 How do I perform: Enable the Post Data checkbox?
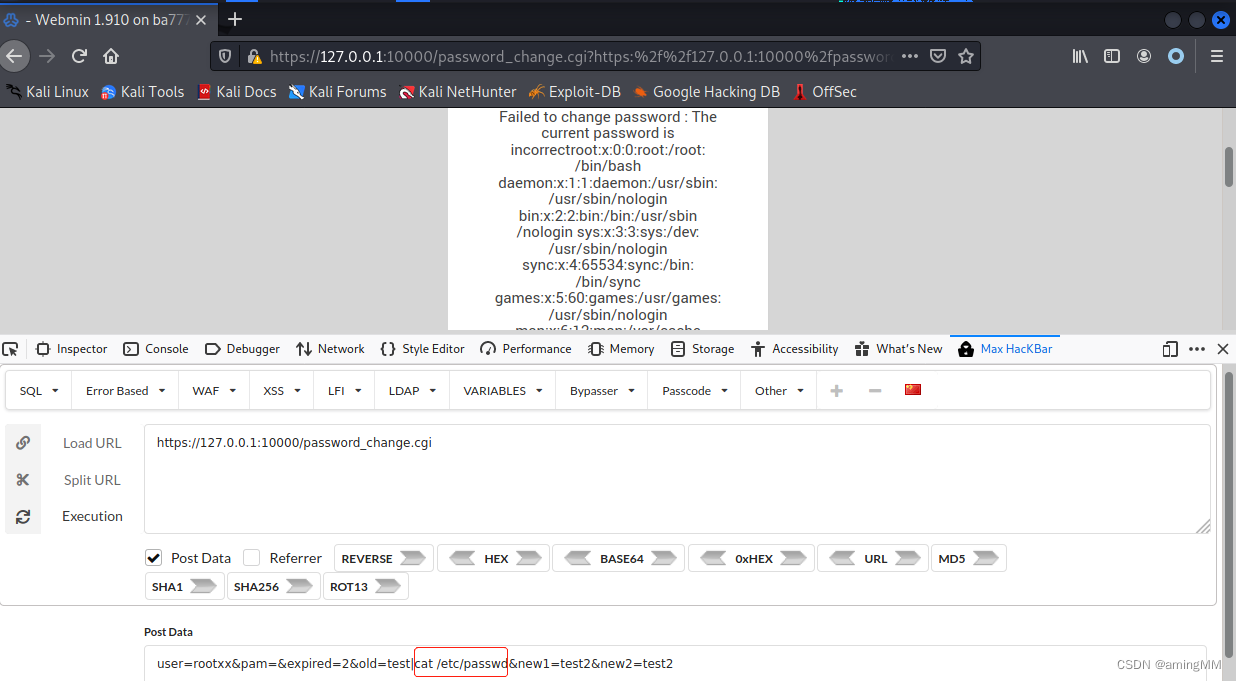point(154,558)
